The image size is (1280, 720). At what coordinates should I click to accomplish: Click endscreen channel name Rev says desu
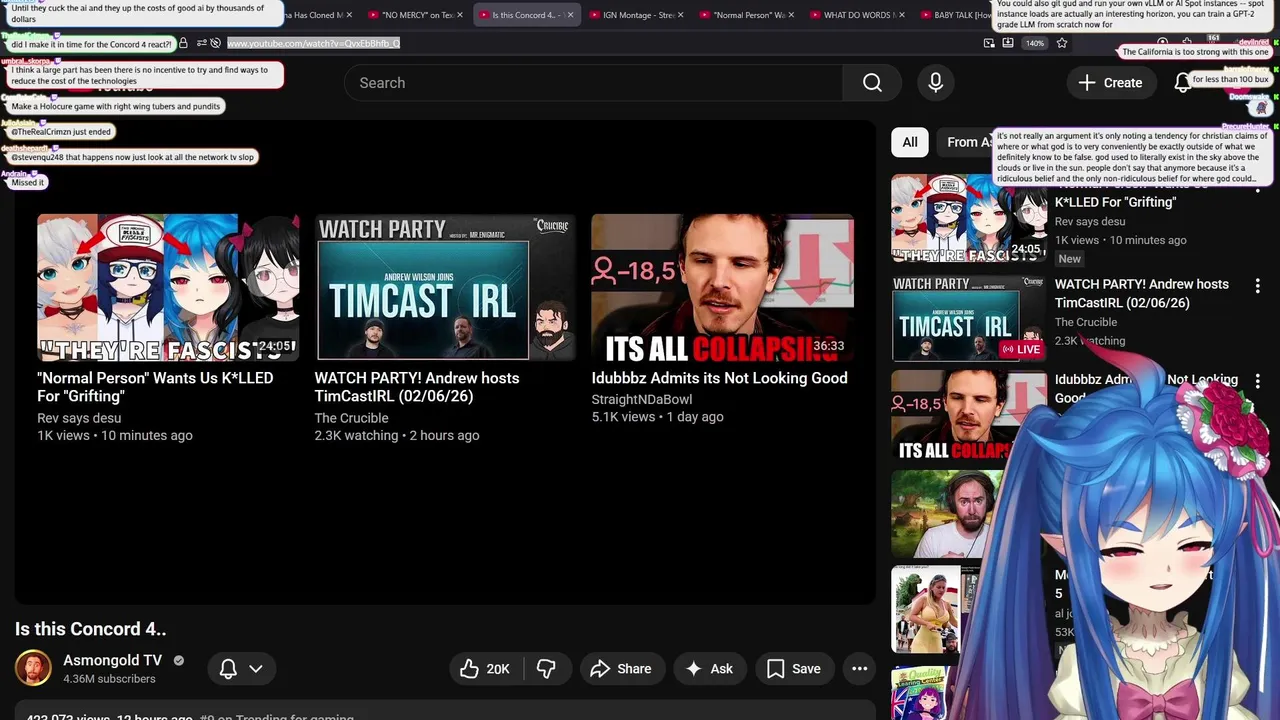pos(79,418)
